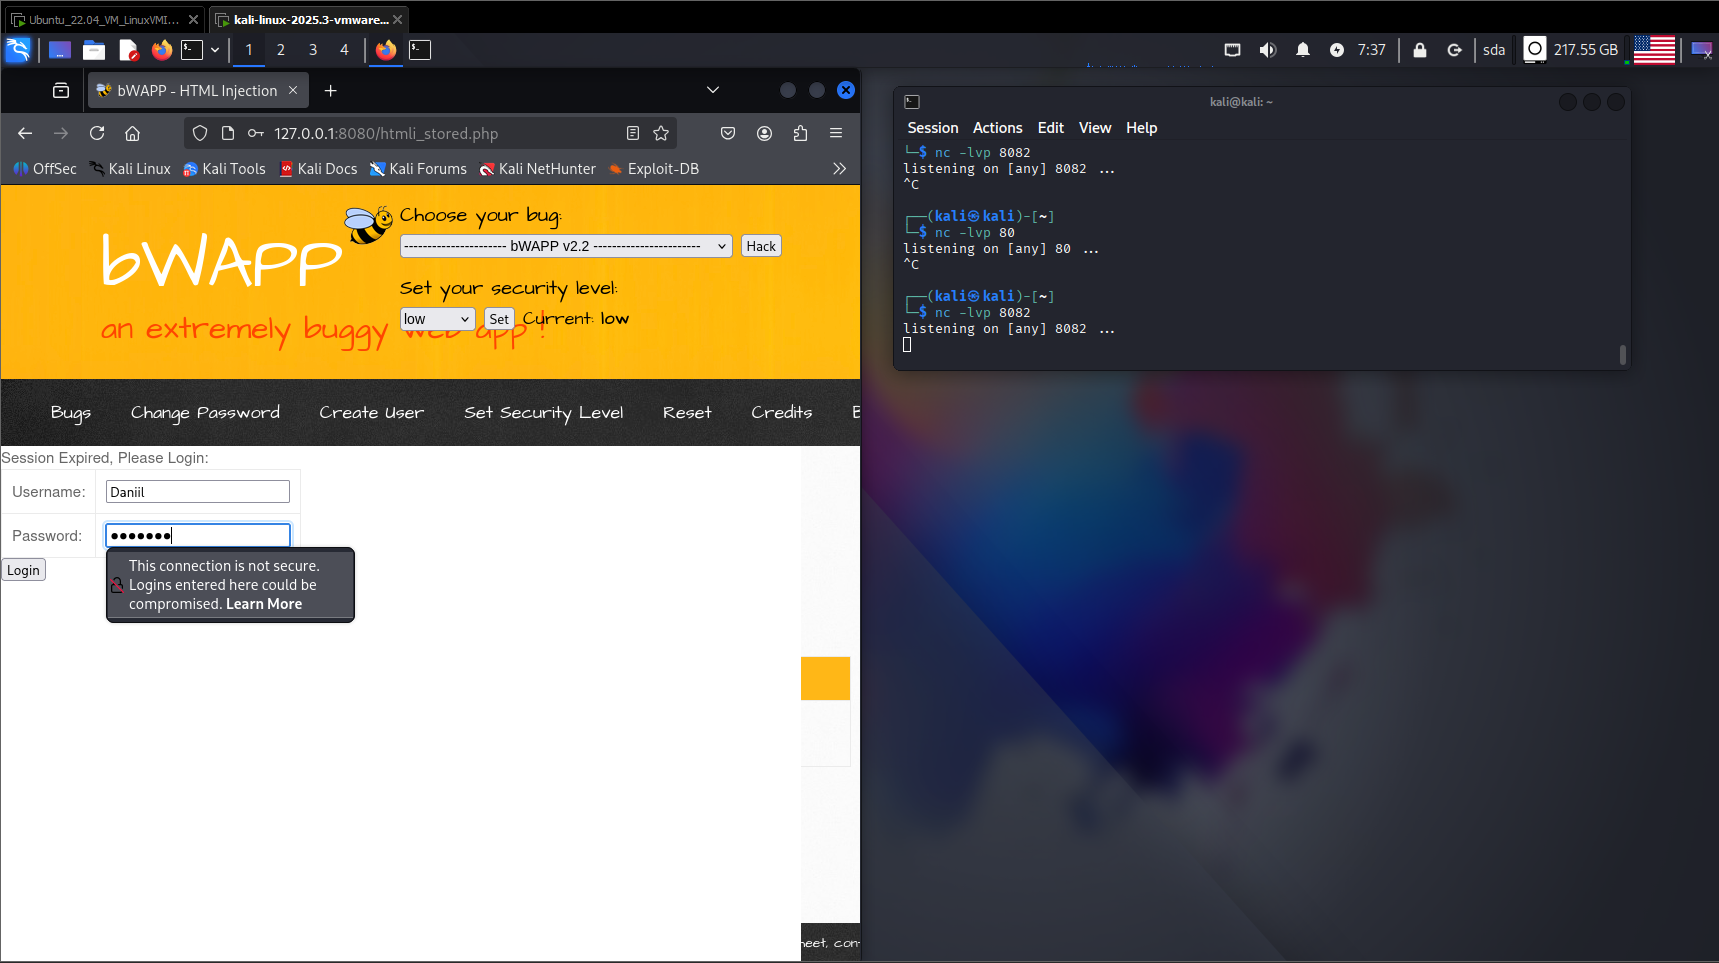
Task: Show more bookmarks with the chevron
Action: pos(839,168)
